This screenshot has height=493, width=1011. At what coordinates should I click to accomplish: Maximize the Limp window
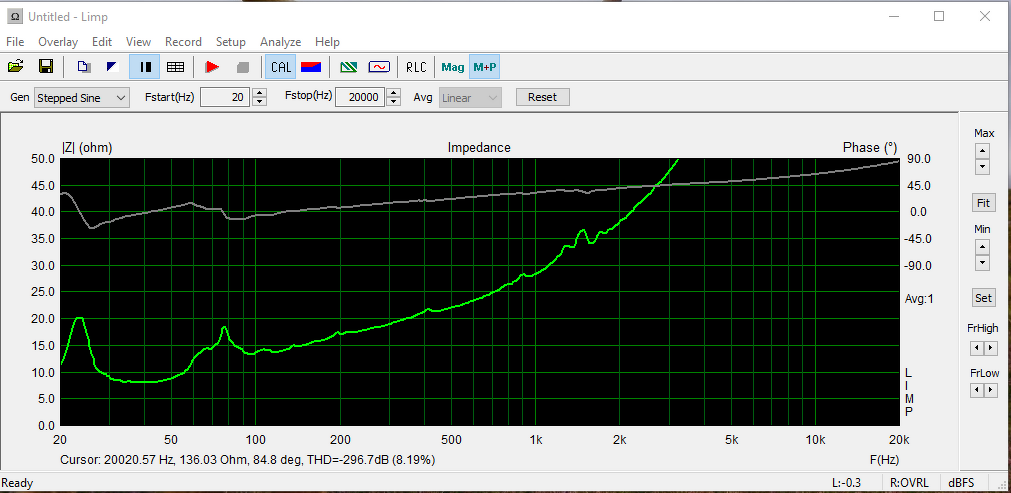939,16
